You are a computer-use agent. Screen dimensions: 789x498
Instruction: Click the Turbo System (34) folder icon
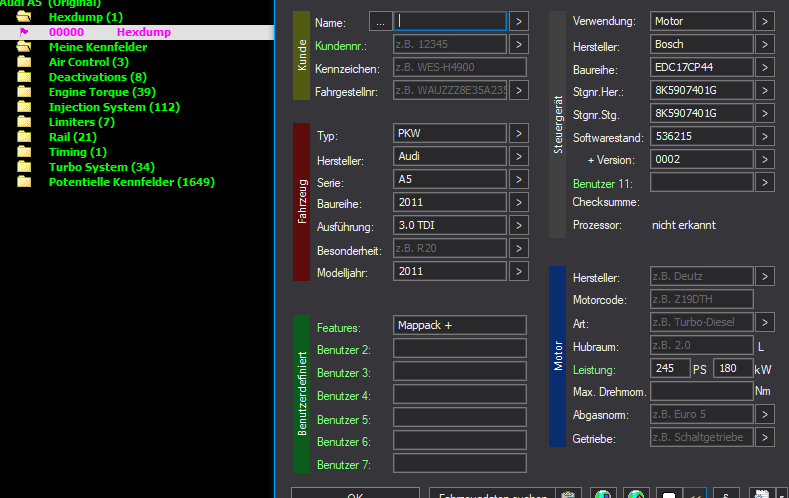(24, 167)
